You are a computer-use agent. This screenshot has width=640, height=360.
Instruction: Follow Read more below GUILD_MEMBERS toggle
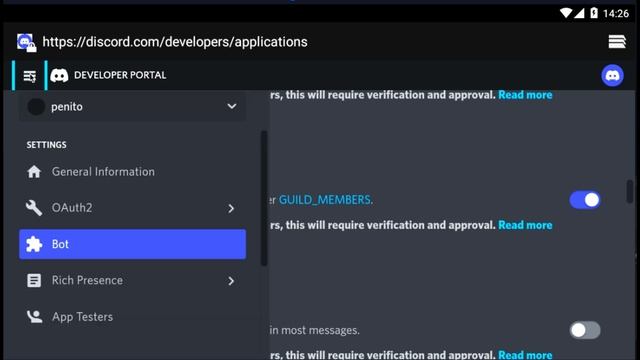(525, 225)
